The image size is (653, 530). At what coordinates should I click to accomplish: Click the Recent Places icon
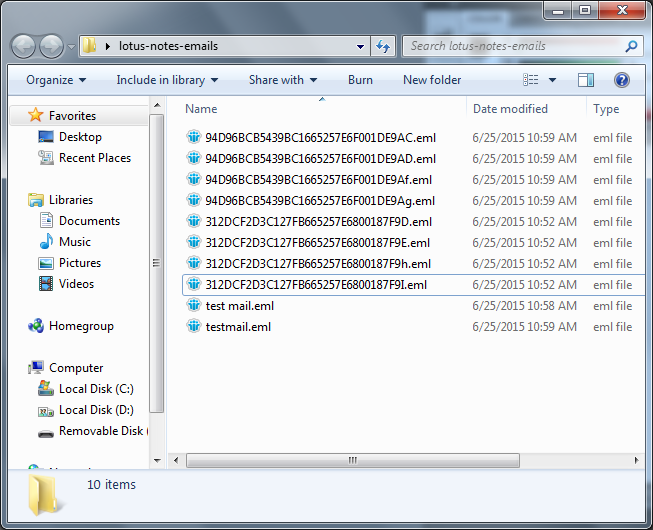coord(45,158)
